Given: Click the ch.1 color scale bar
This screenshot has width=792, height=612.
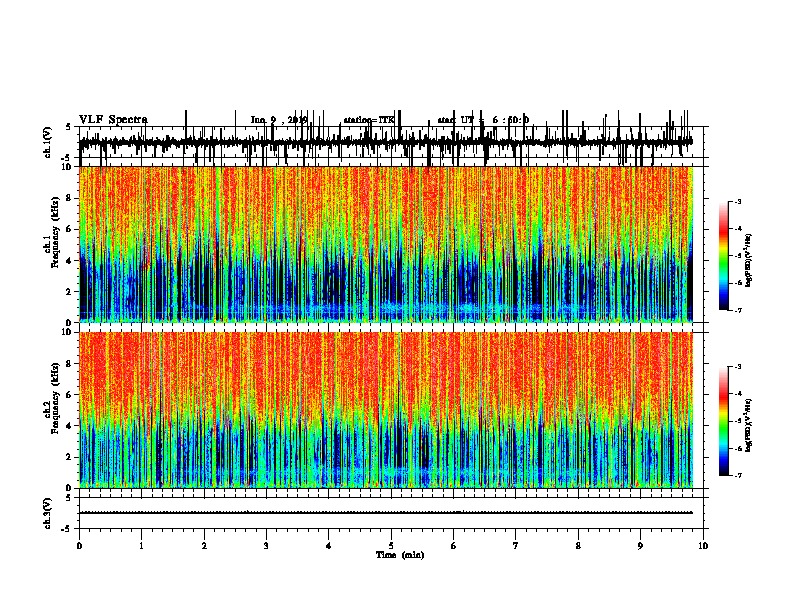Looking at the screenshot, I should tap(724, 256).
